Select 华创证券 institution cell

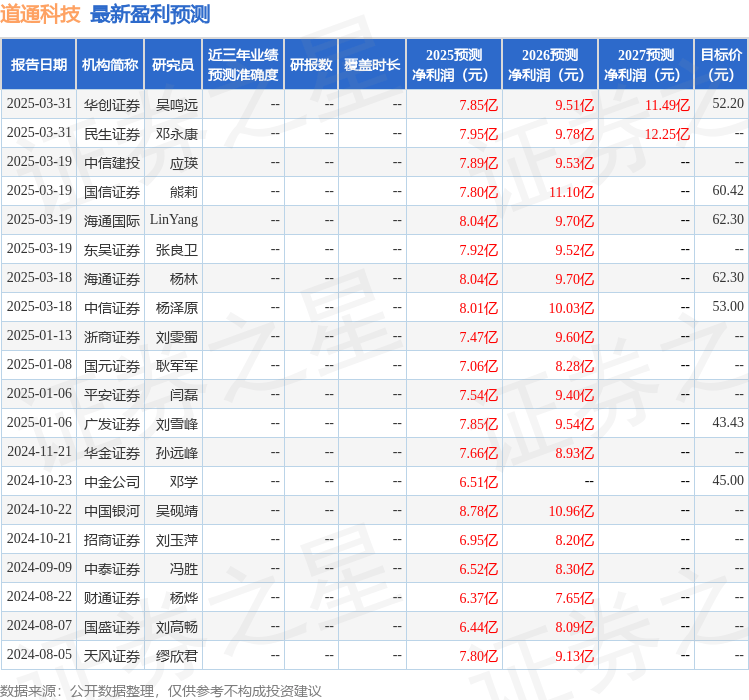(112, 105)
